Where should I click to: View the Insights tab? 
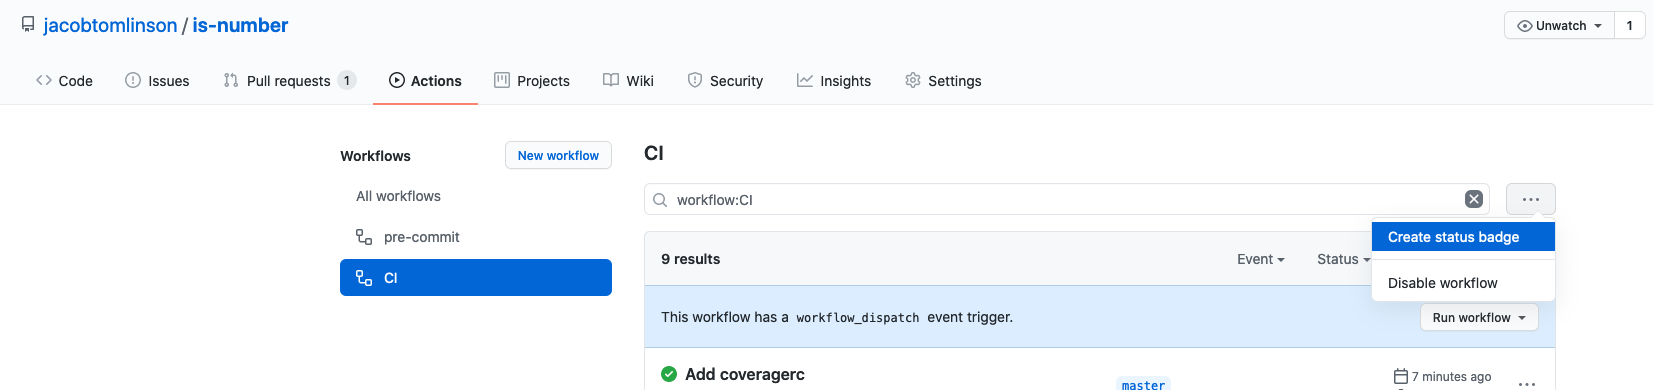tap(834, 81)
